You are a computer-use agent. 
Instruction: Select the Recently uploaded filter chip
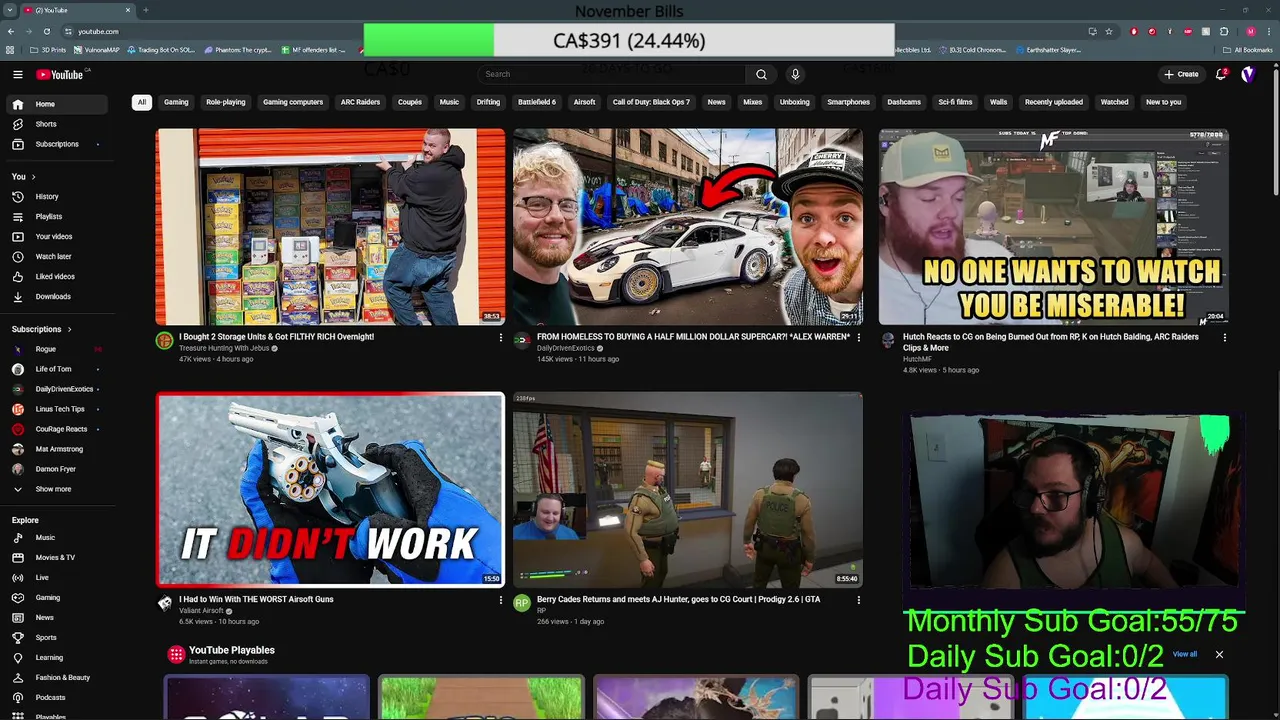click(1054, 102)
